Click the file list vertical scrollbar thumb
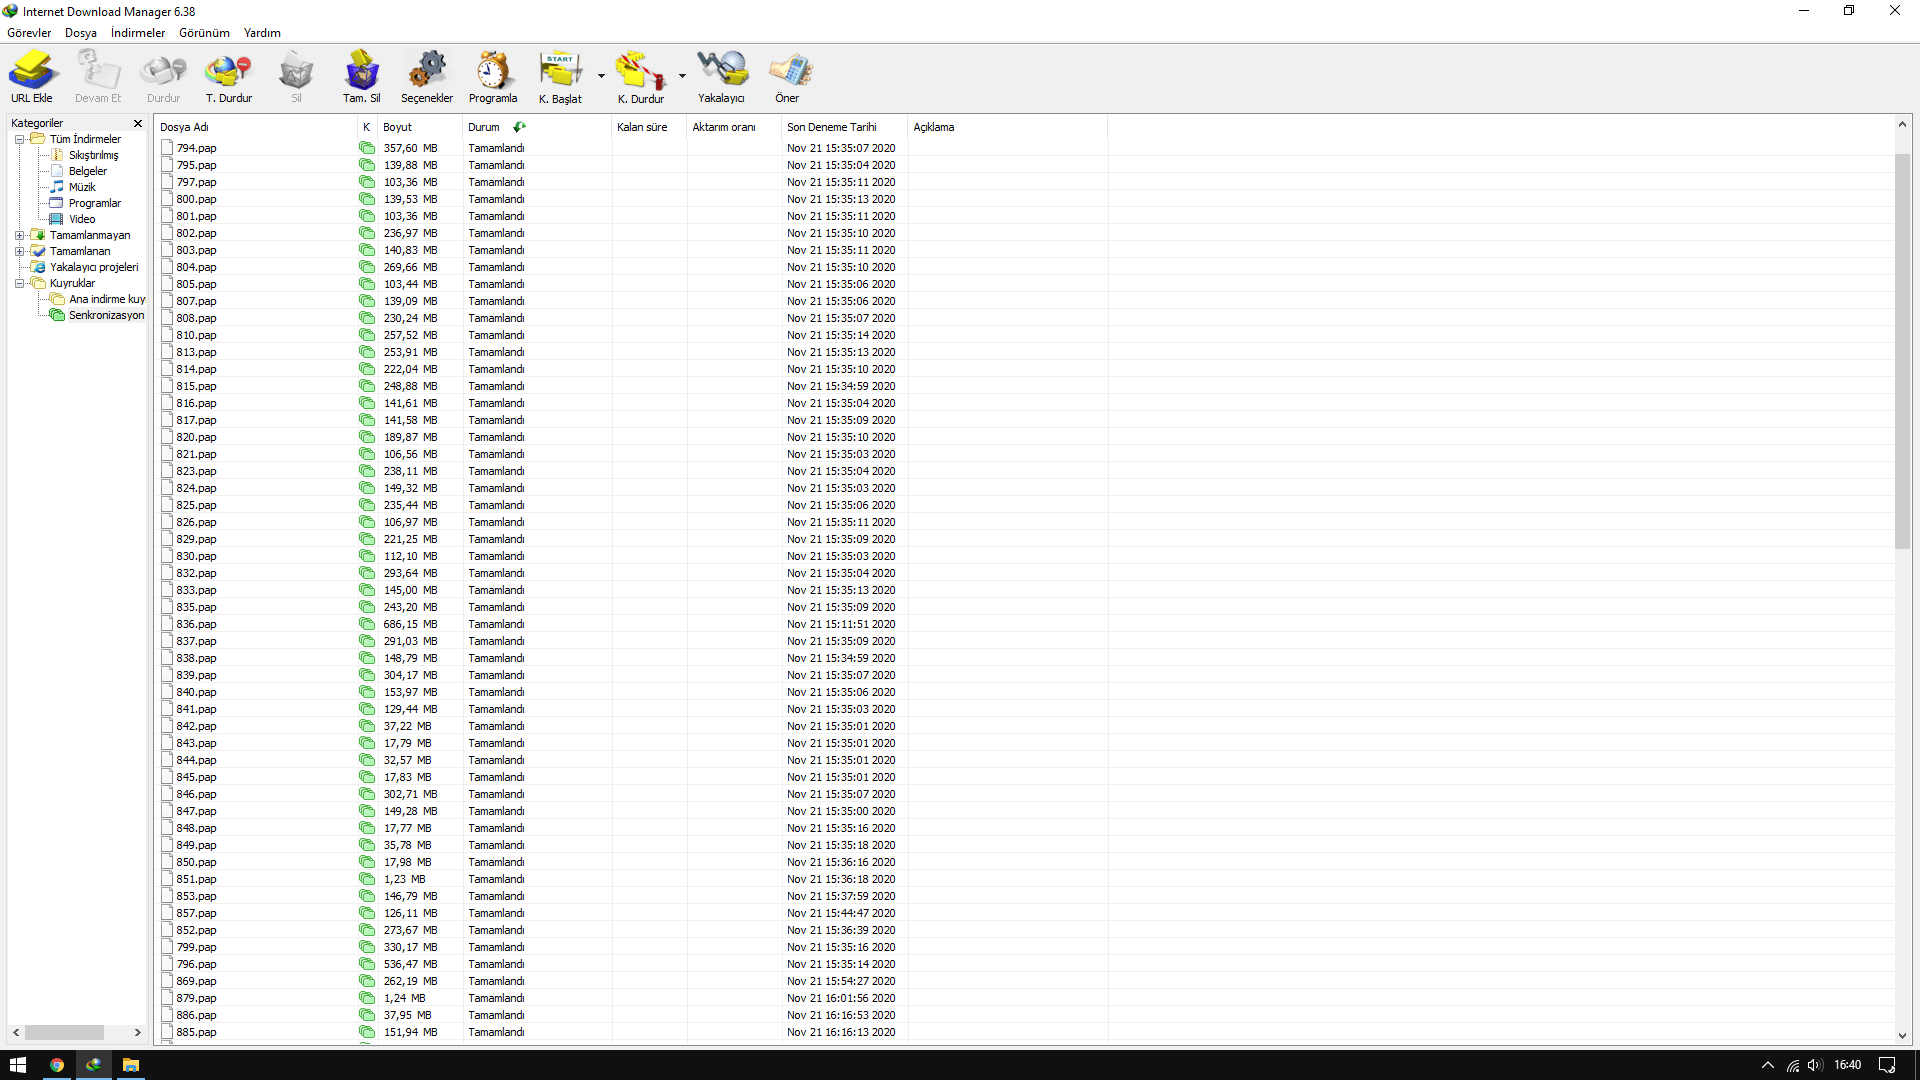The width and height of the screenshot is (1920, 1080). tap(1902, 350)
